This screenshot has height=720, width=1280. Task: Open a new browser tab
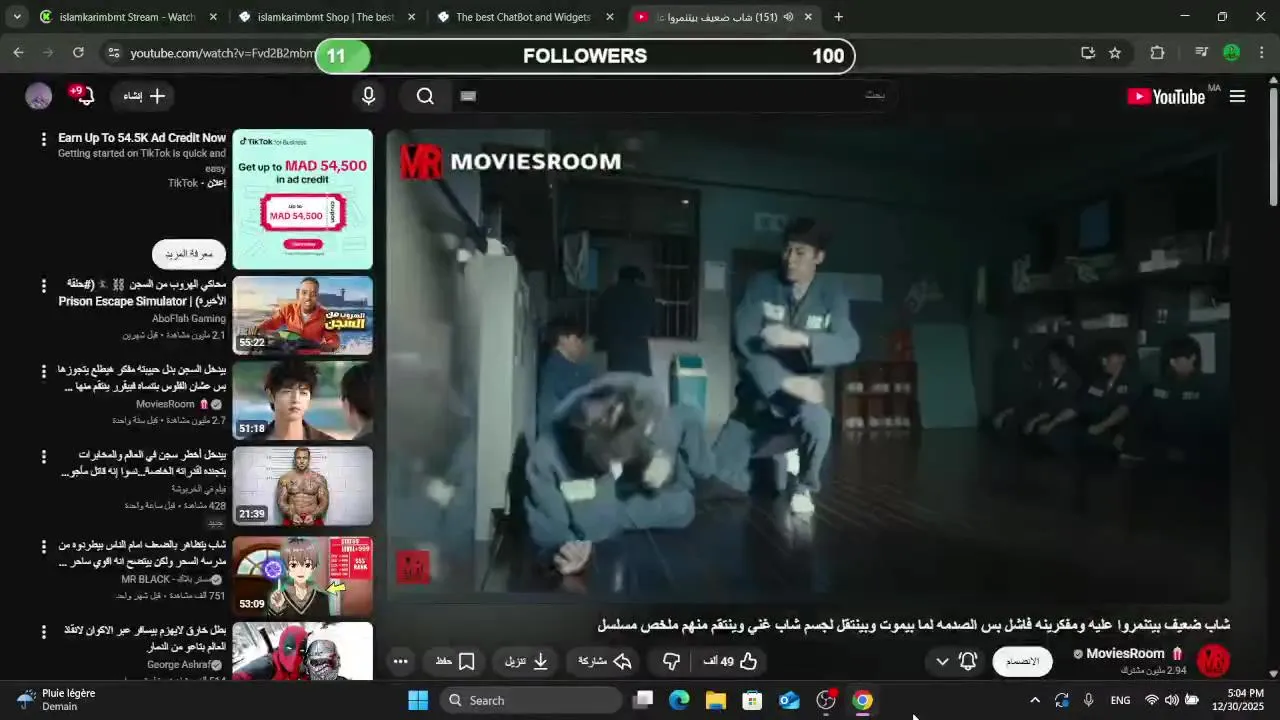[x=838, y=17]
